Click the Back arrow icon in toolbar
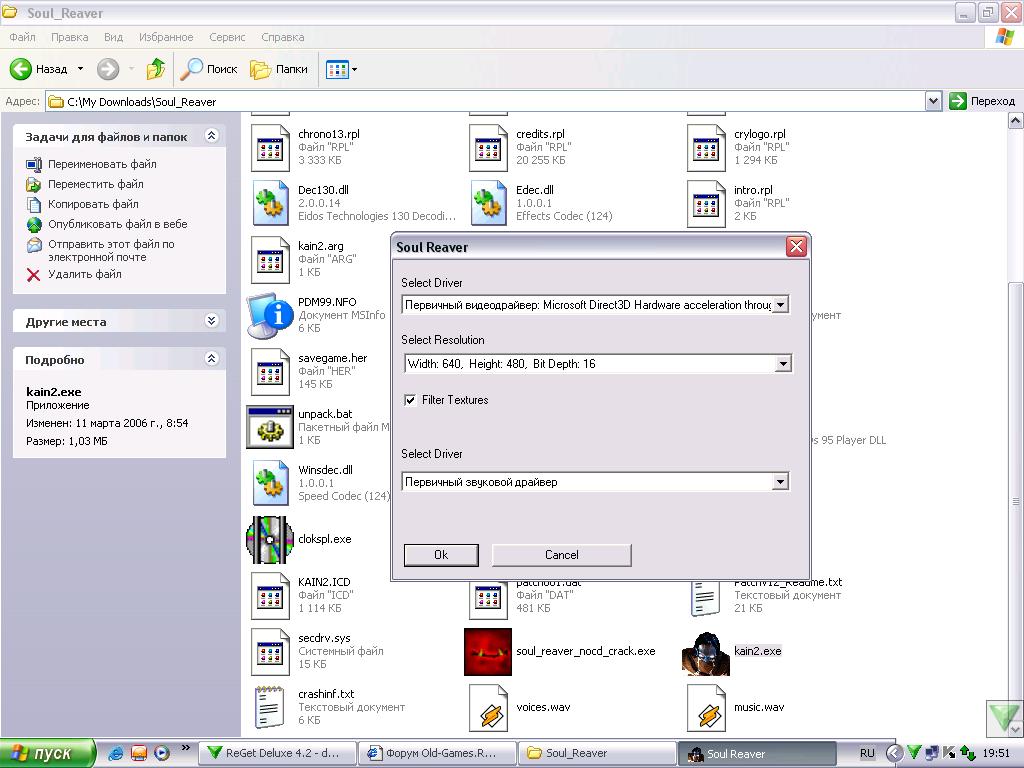1024x768 pixels. pos(21,69)
